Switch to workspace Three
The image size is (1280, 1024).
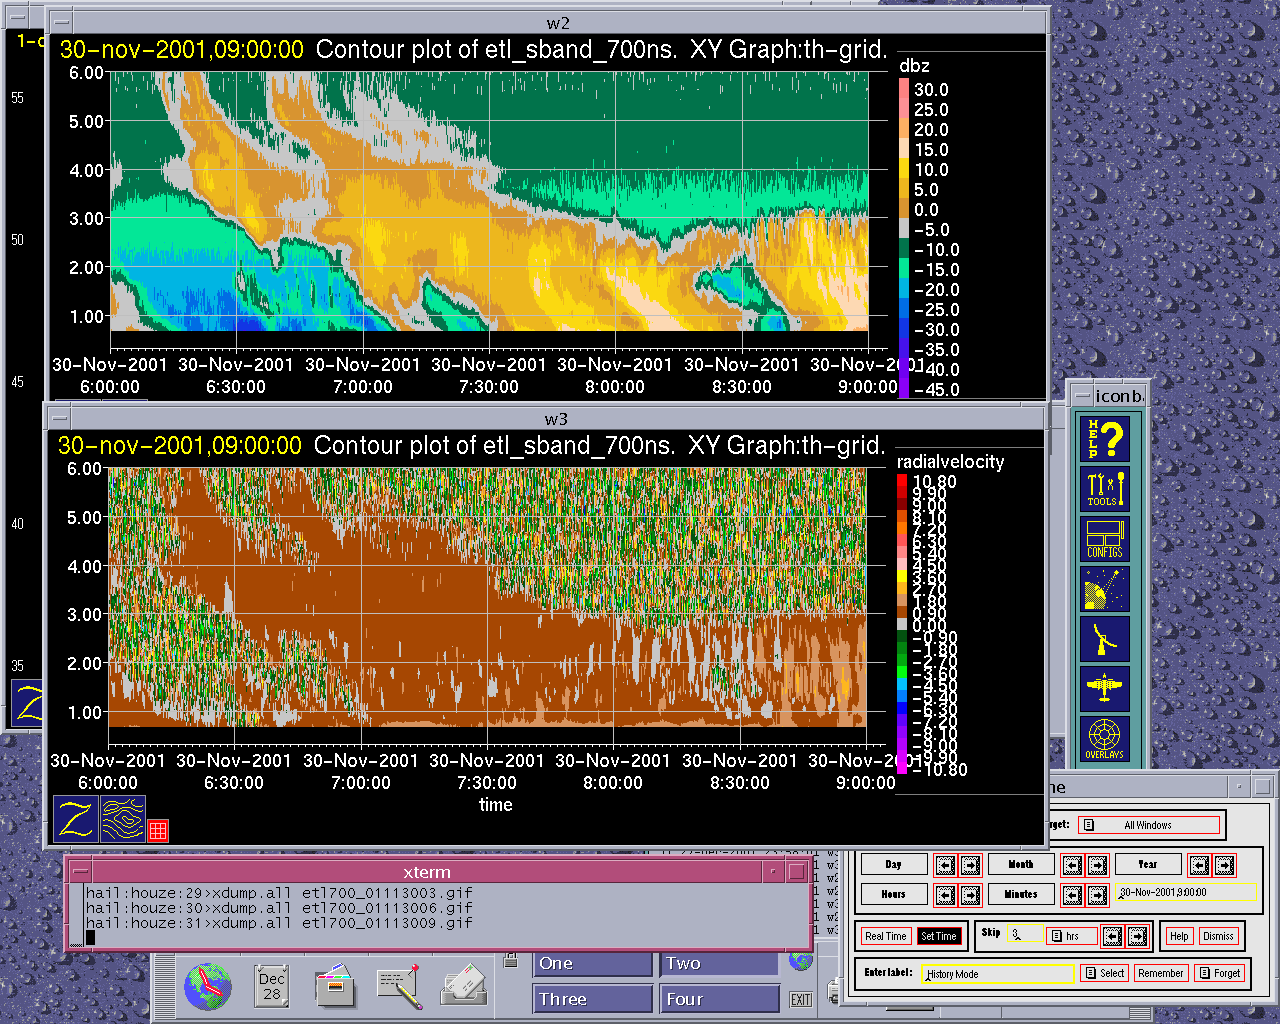pyautogui.click(x=592, y=999)
